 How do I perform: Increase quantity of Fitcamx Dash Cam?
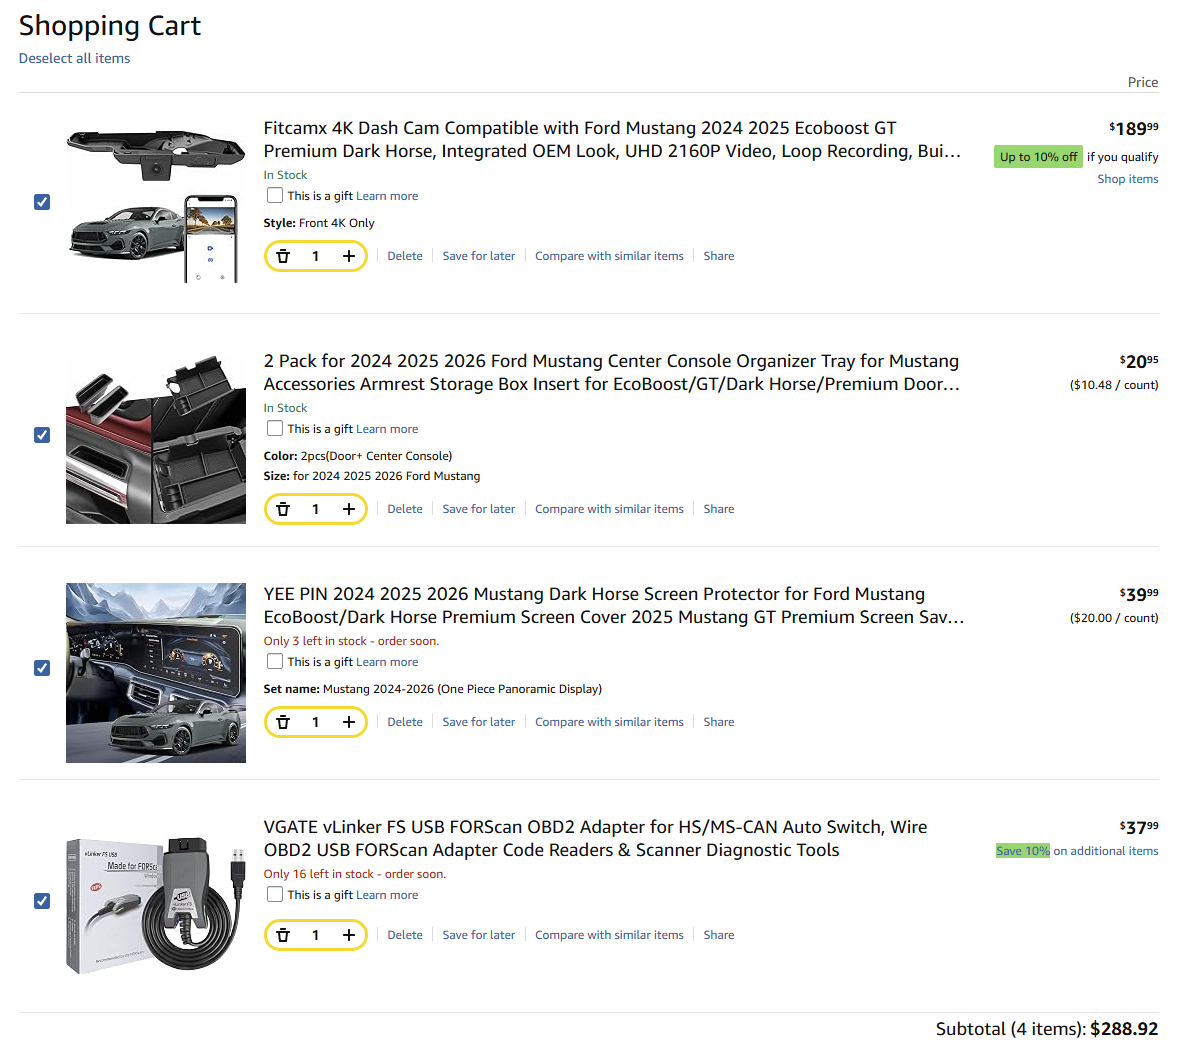(349, 256)
